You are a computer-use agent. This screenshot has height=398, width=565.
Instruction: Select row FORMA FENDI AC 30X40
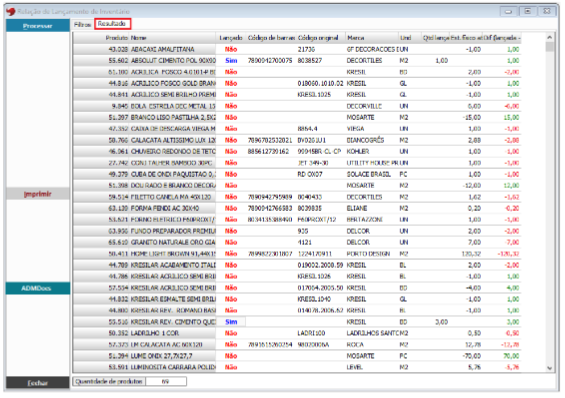[297, 208]
